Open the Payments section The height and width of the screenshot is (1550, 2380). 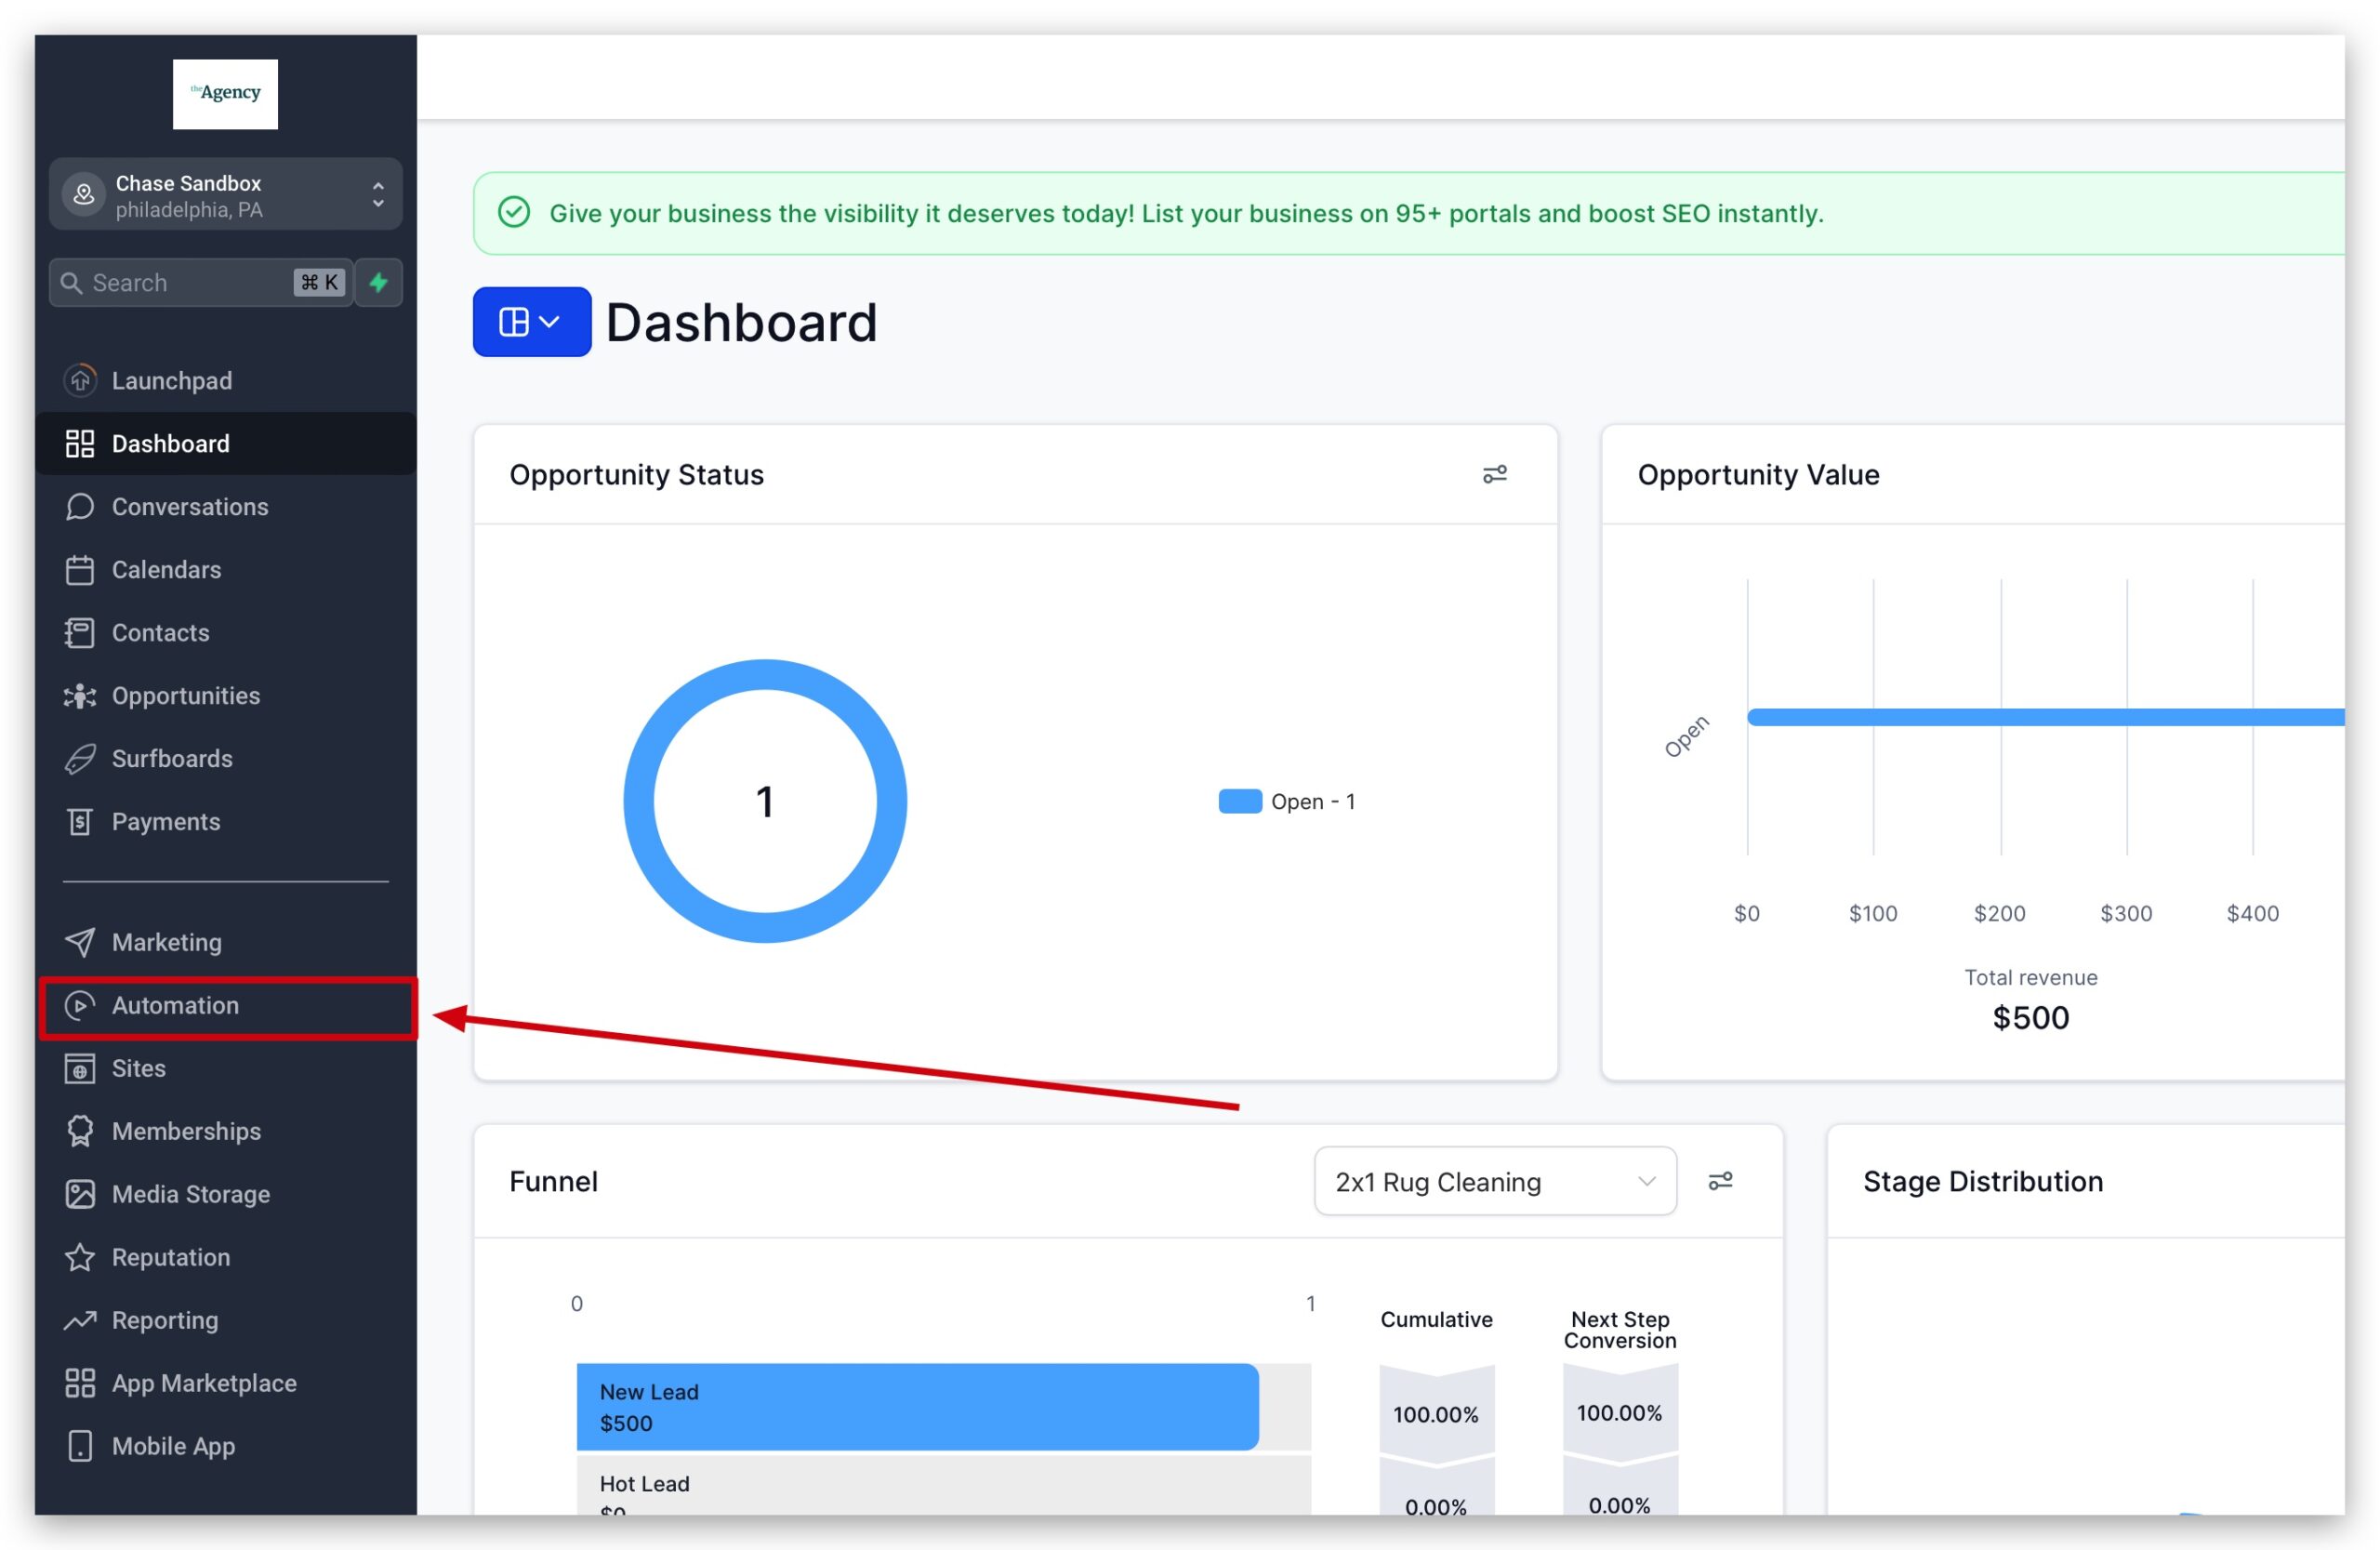pyautogui.click(x=165, y=821)
